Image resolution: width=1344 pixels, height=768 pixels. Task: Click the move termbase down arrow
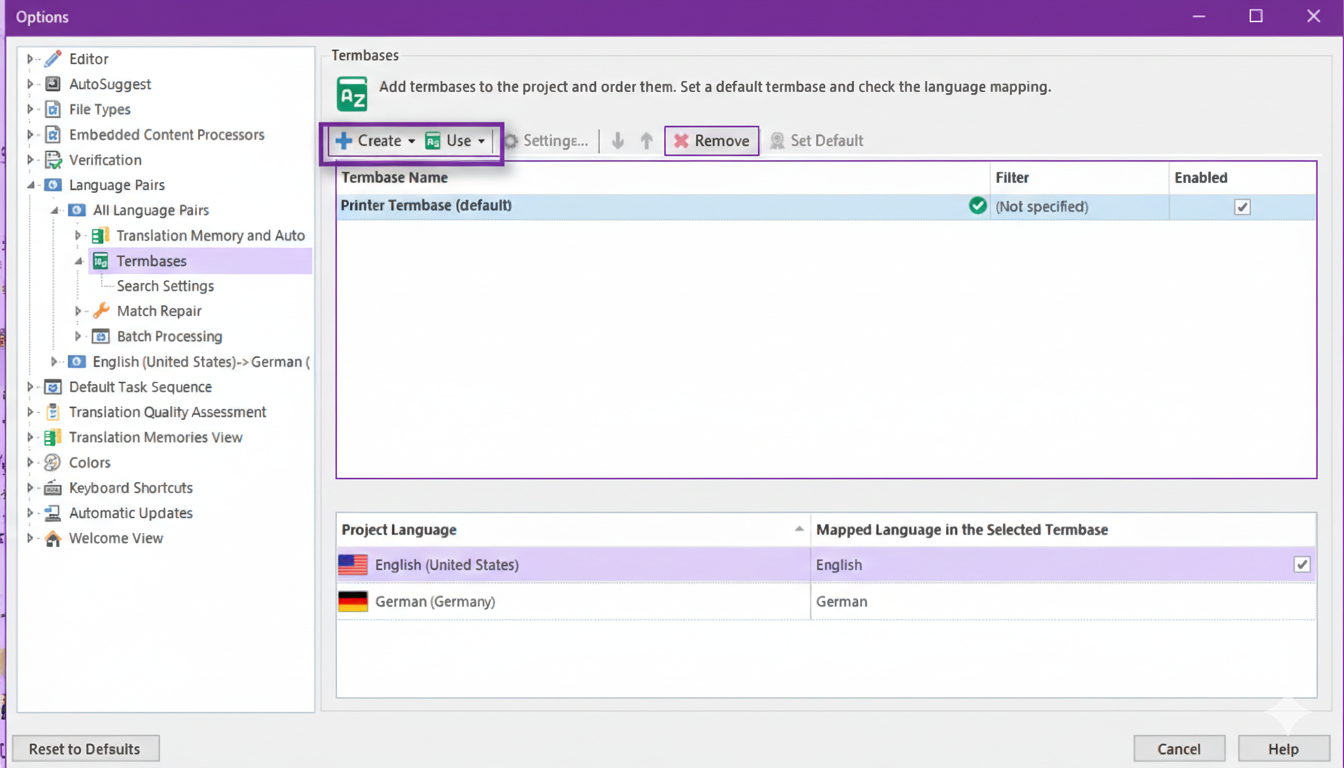pyautogui.click(x=618, y=141)
